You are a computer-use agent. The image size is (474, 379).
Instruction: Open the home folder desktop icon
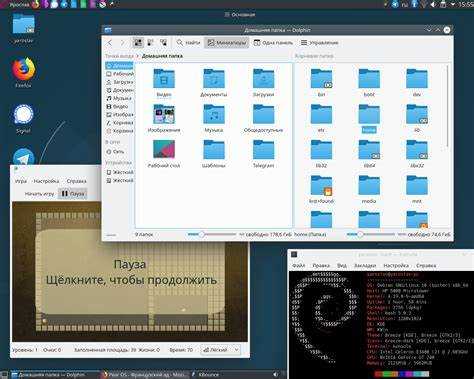click(23, 28)
